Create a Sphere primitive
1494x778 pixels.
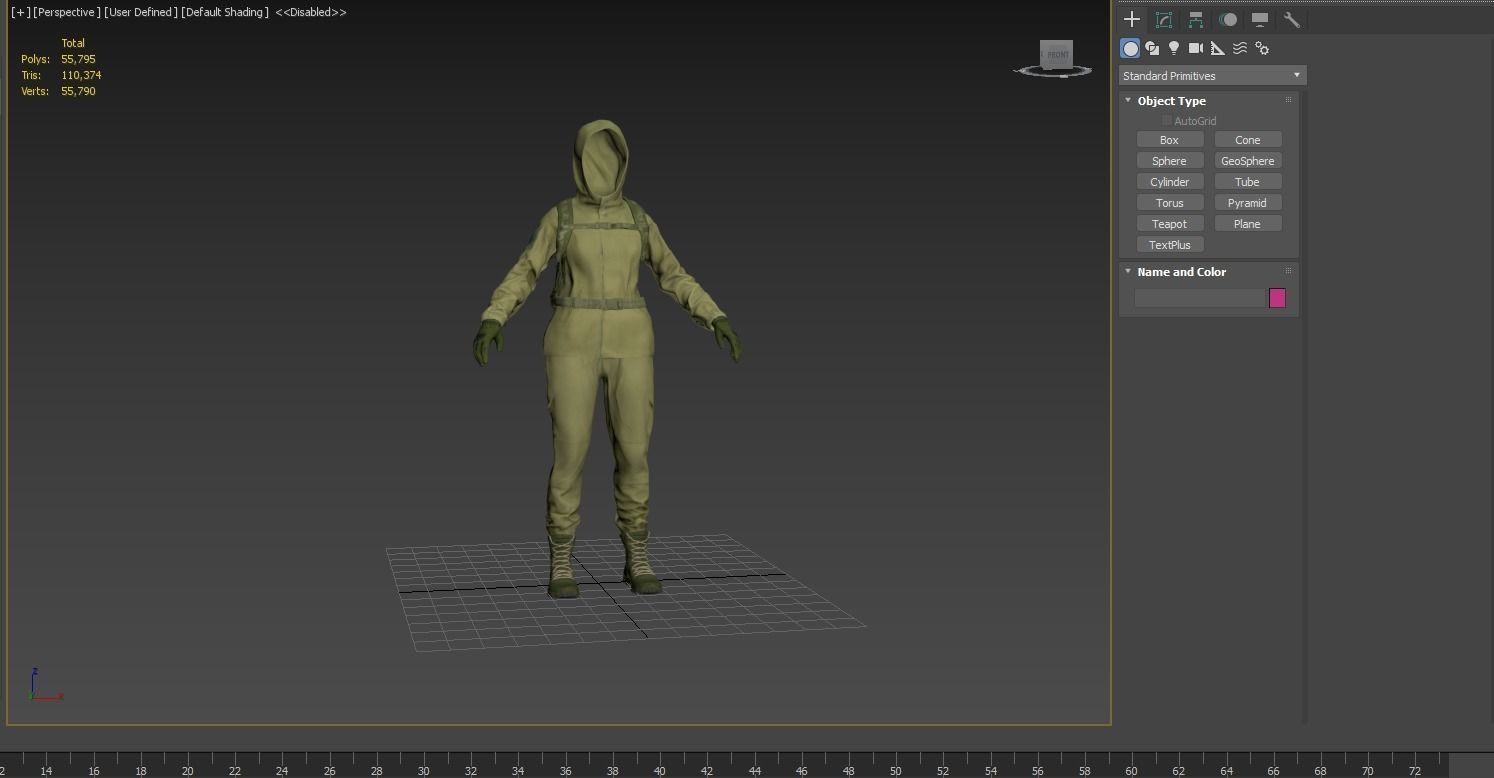1170,161
